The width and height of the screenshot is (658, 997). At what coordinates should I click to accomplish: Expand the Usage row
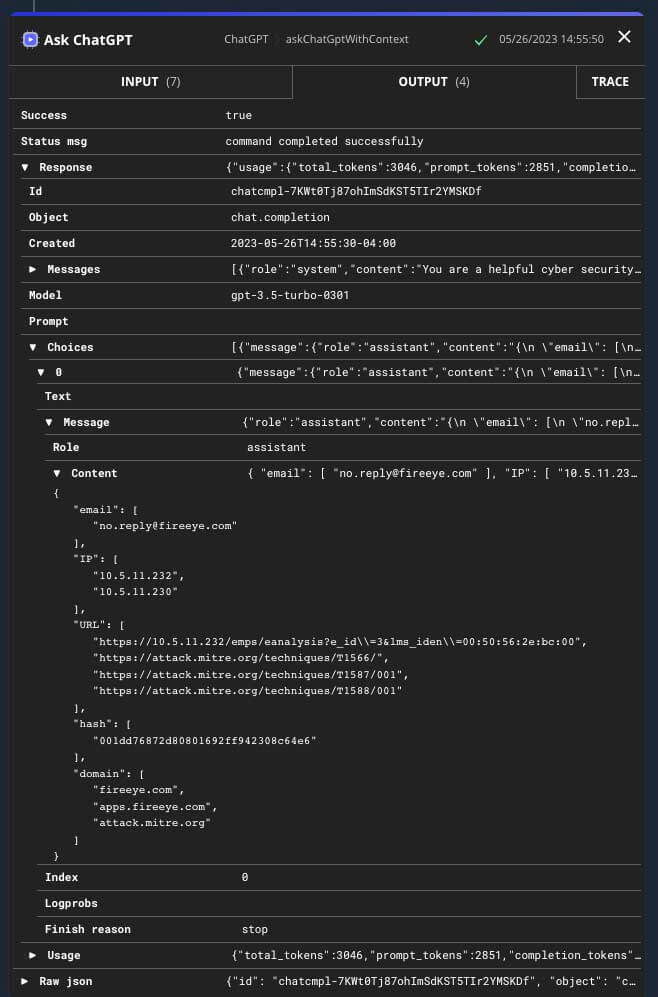(33, 956)
